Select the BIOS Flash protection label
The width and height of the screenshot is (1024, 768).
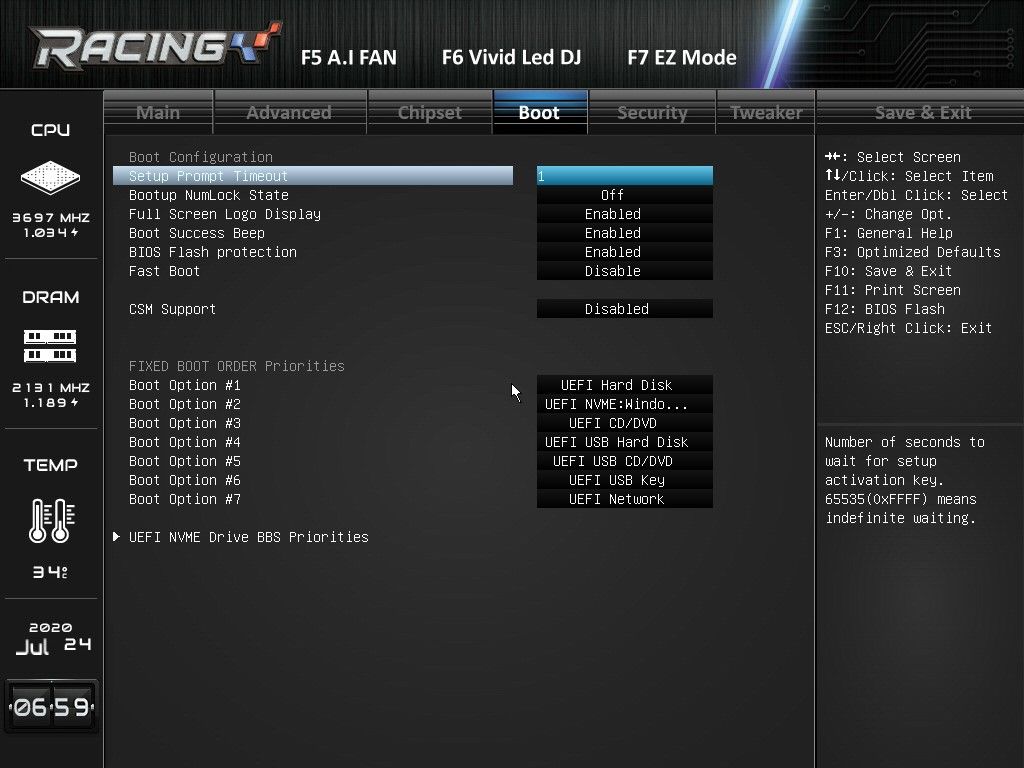coord(213,251)
